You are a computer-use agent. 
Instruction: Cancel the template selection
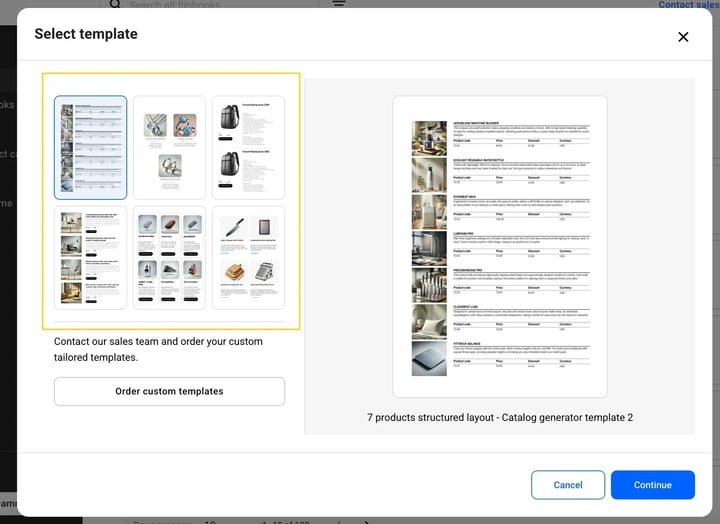coord(568,485)
